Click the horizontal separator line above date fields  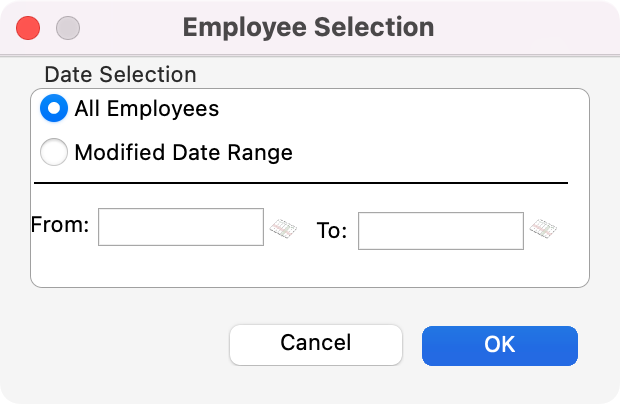click(300, 183)
